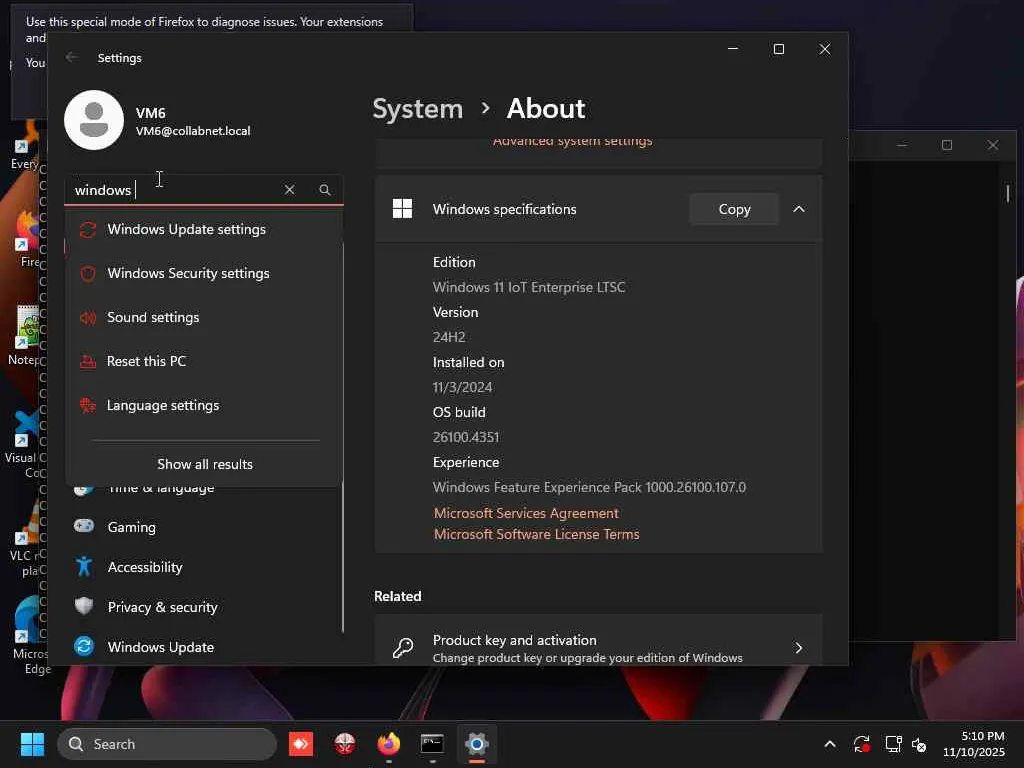Click the Windows Update sync icon in sidebar
Screen dimensions: 1024x768
tap(84, 647)
